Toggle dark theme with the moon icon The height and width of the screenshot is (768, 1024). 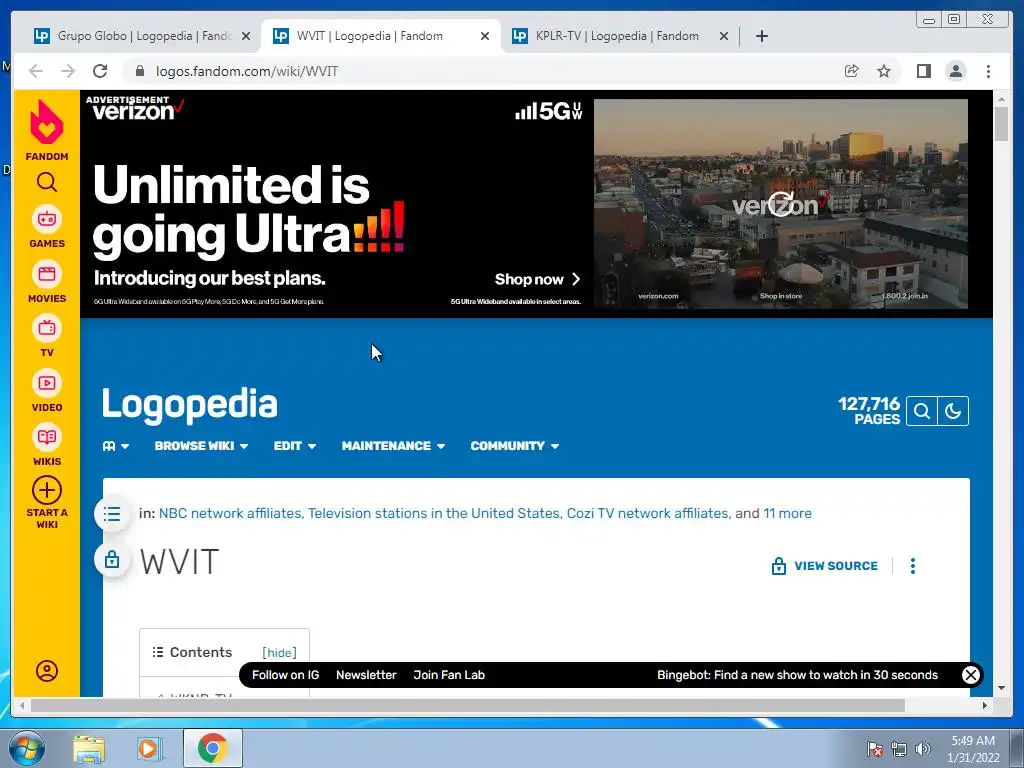(x=953, y=411)
